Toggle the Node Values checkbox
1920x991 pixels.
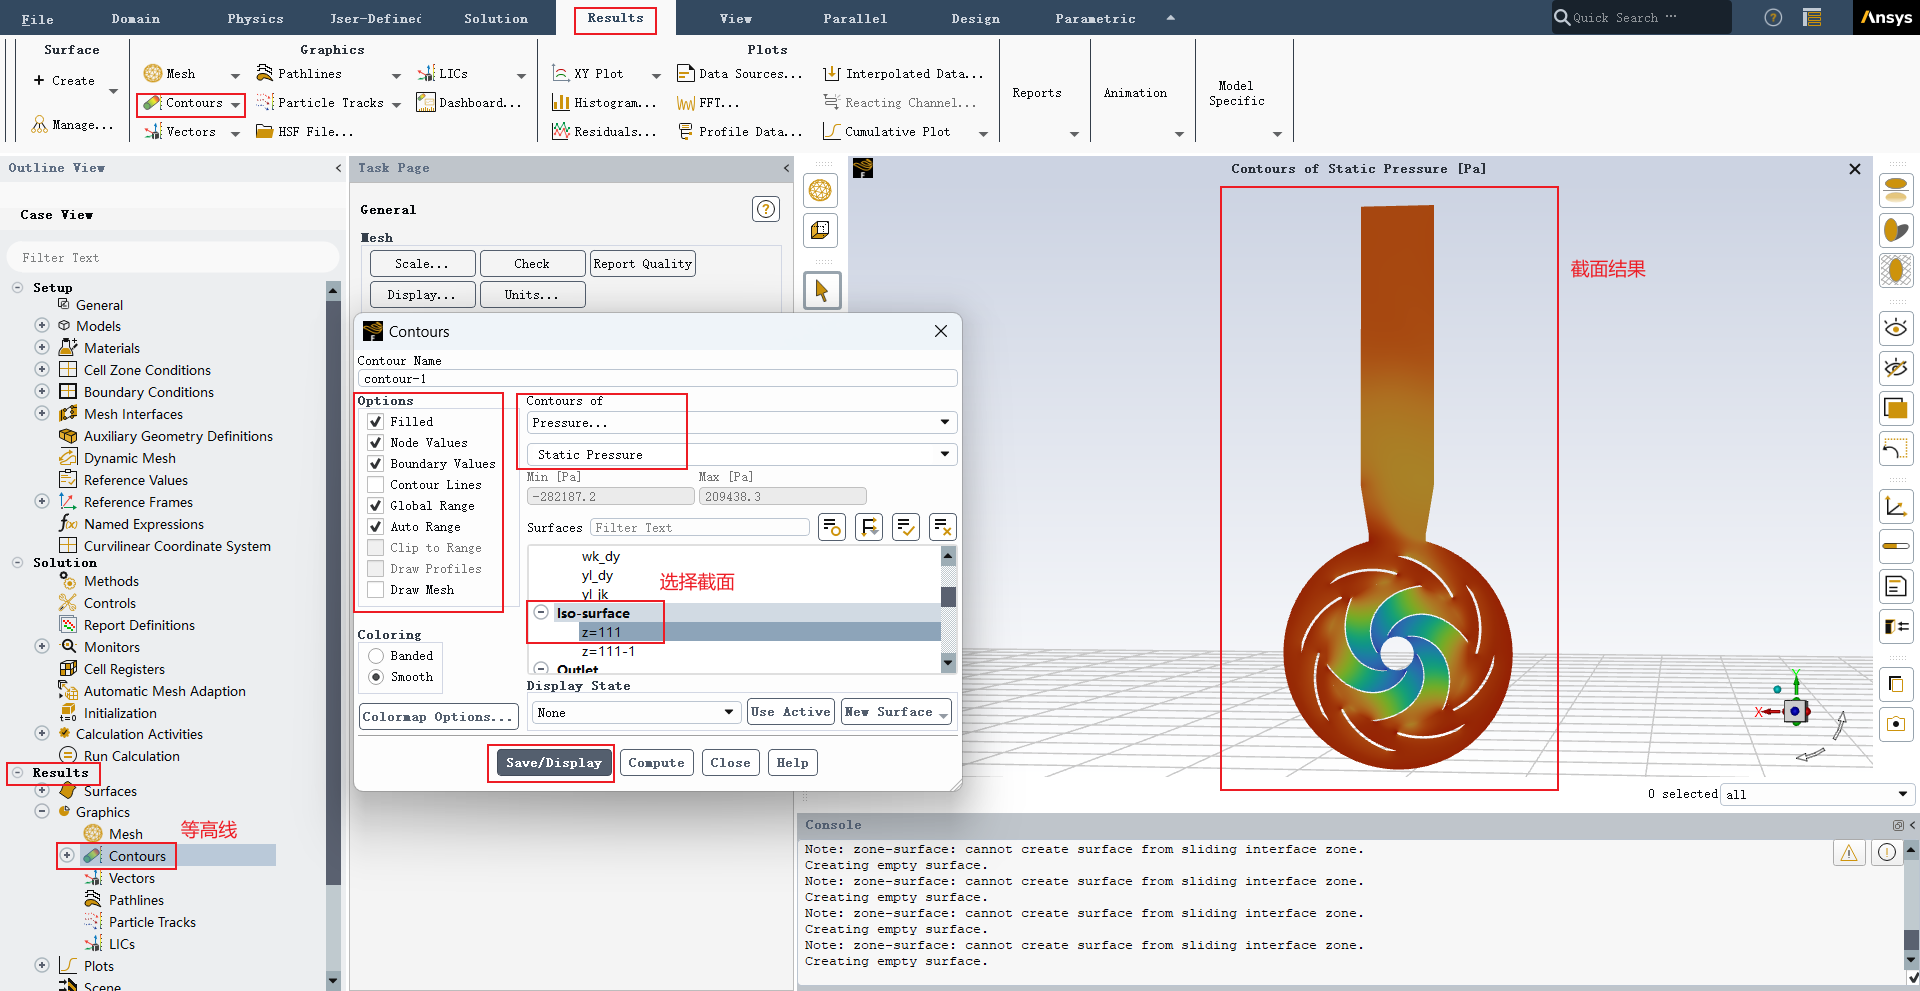376,443
